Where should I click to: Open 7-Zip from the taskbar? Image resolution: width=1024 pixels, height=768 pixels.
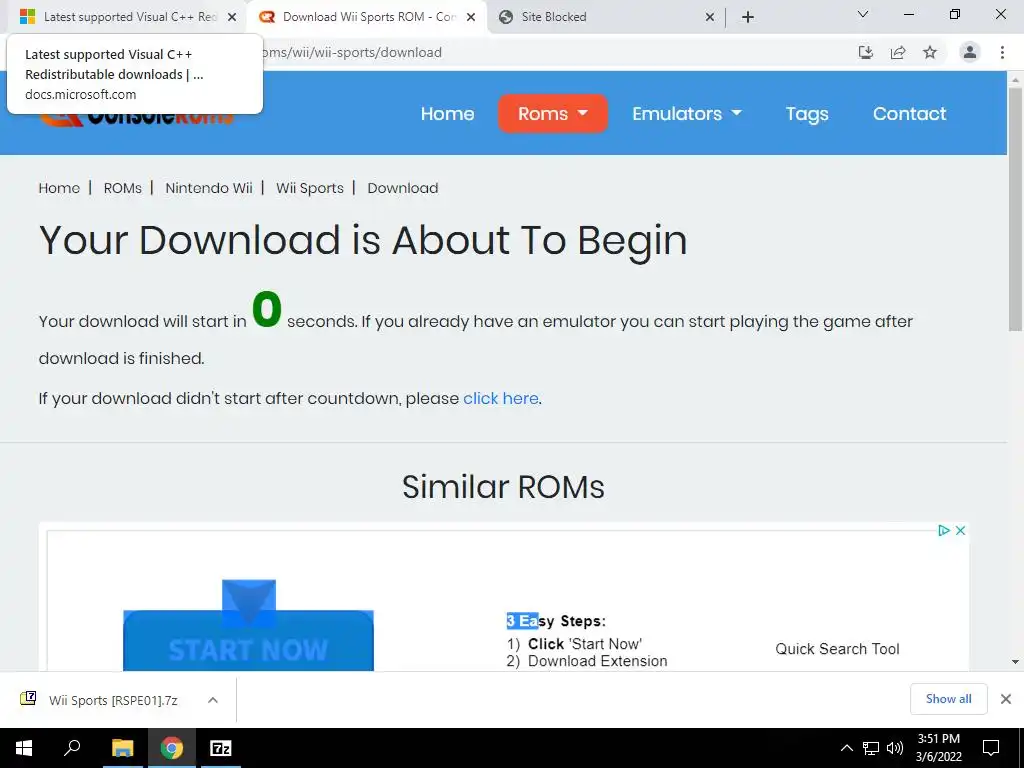[x=221, y=748]
